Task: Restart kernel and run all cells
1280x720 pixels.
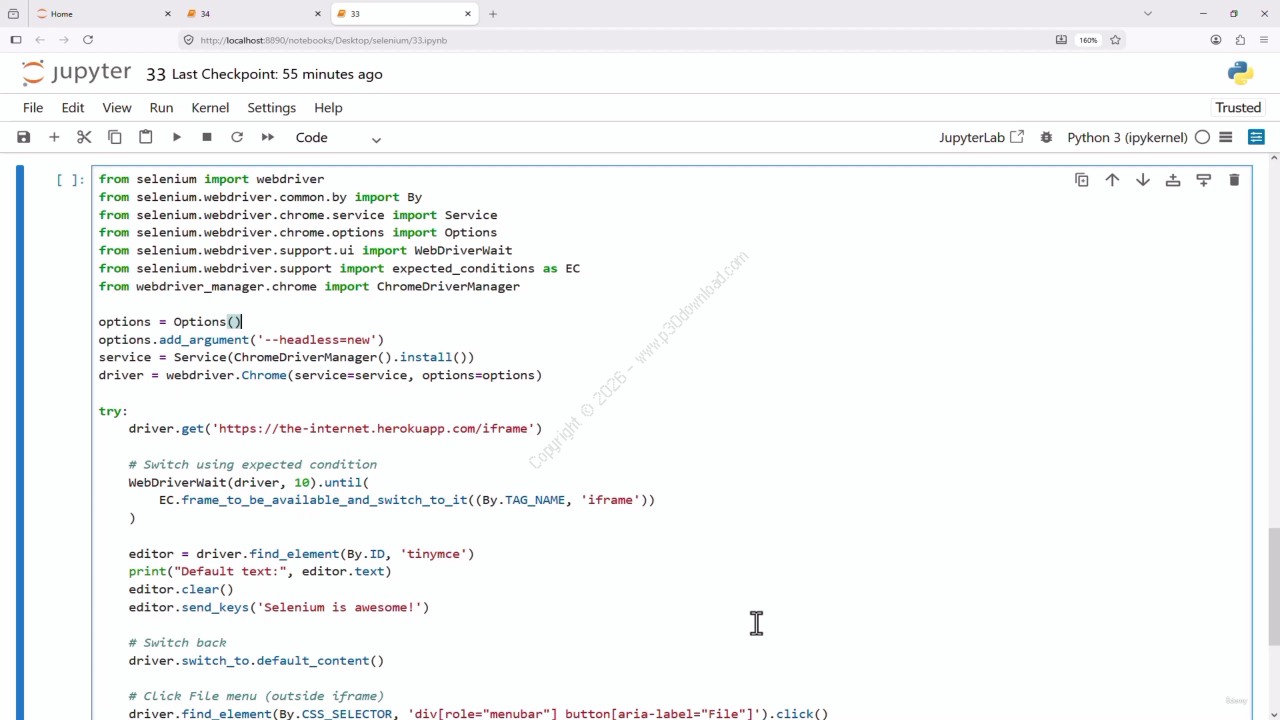Action: click(x=268, y=137)
